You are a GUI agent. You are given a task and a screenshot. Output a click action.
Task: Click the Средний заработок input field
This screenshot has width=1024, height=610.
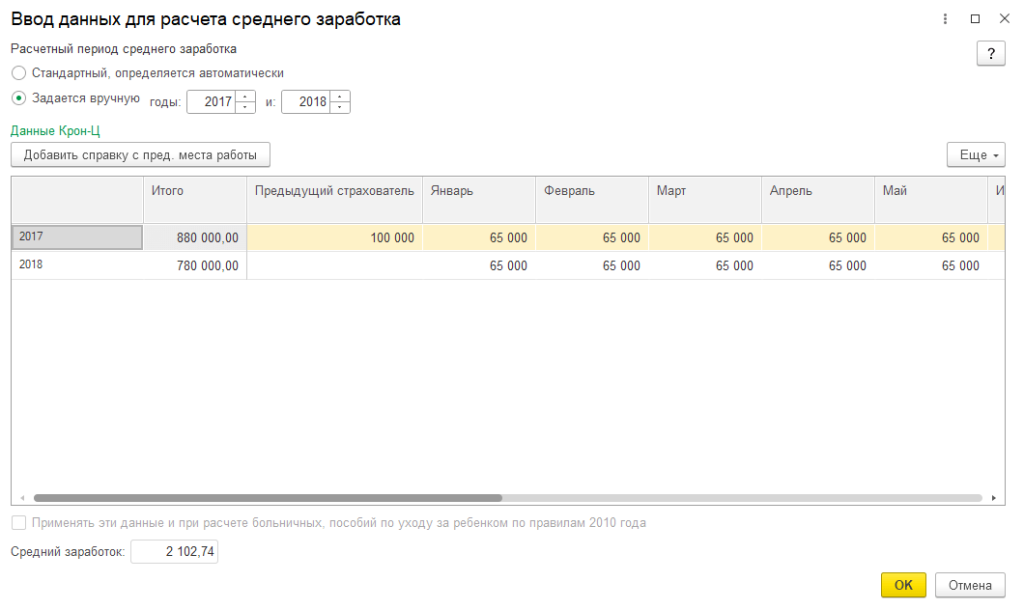click(175, 549)
